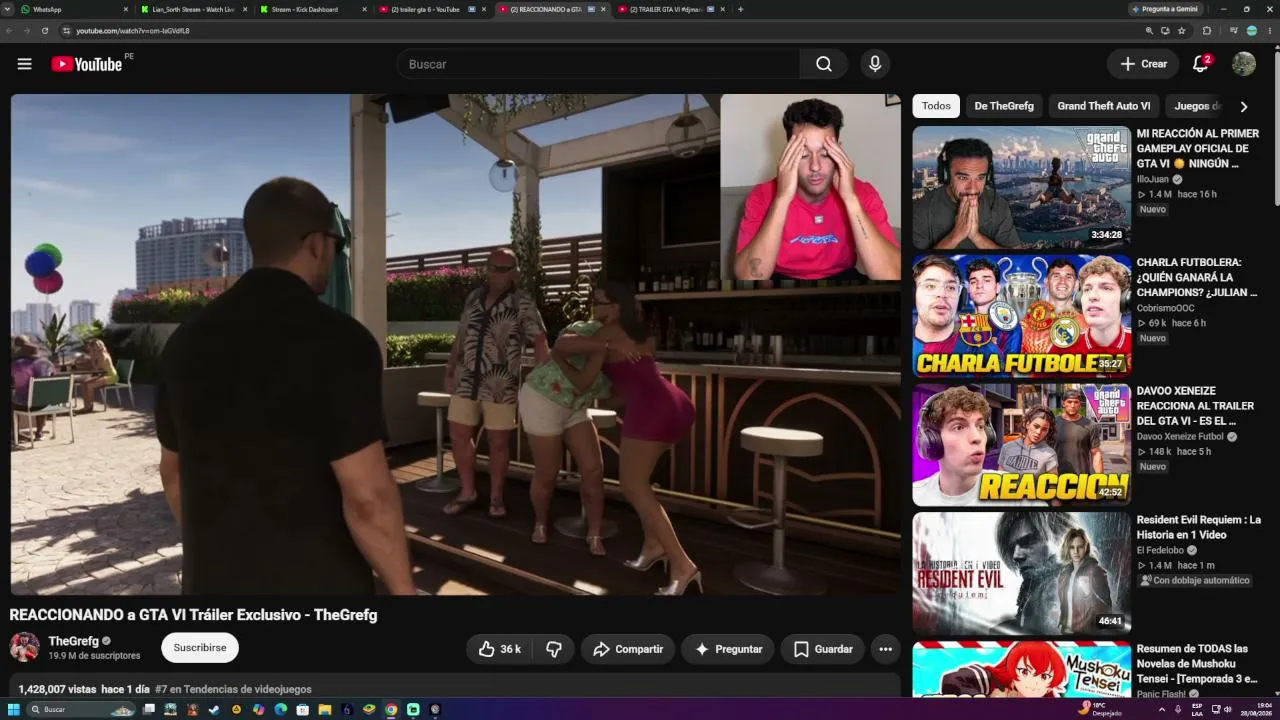The width and height of the screenshot is (1280, 720).
Task: Open MI REACCIÓN AL PRIMER GAMEPLAY title
Action: (1198, 148)
